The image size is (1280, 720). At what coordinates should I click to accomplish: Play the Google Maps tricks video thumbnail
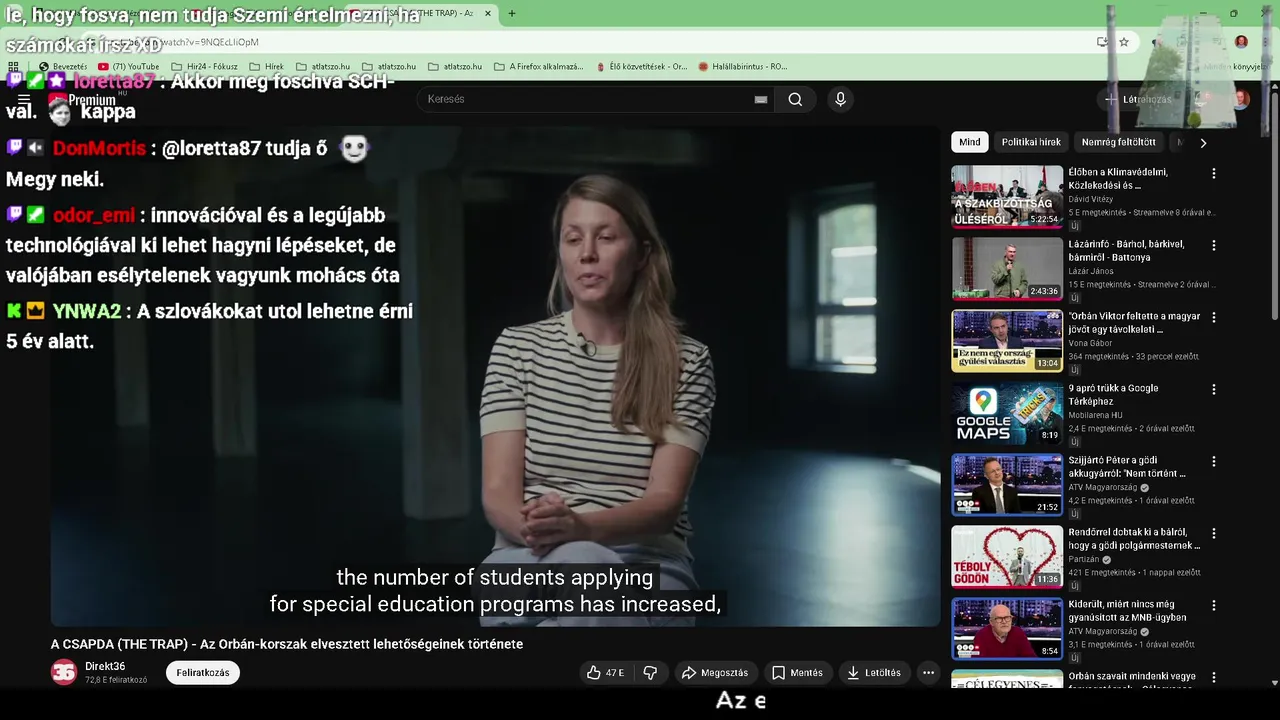[x=1007, y=413]
